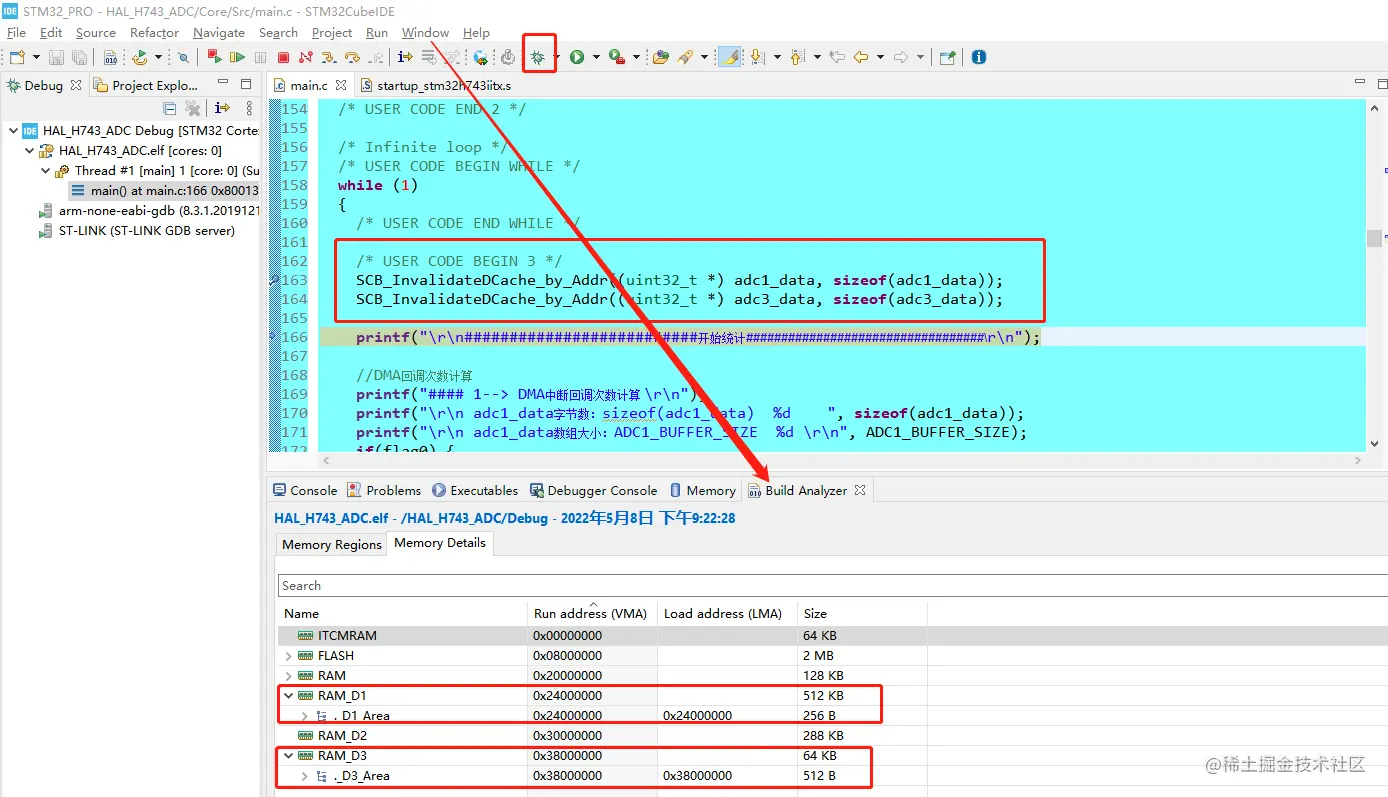Open the File menu
1388x797 pixels.
coord(16,33)
